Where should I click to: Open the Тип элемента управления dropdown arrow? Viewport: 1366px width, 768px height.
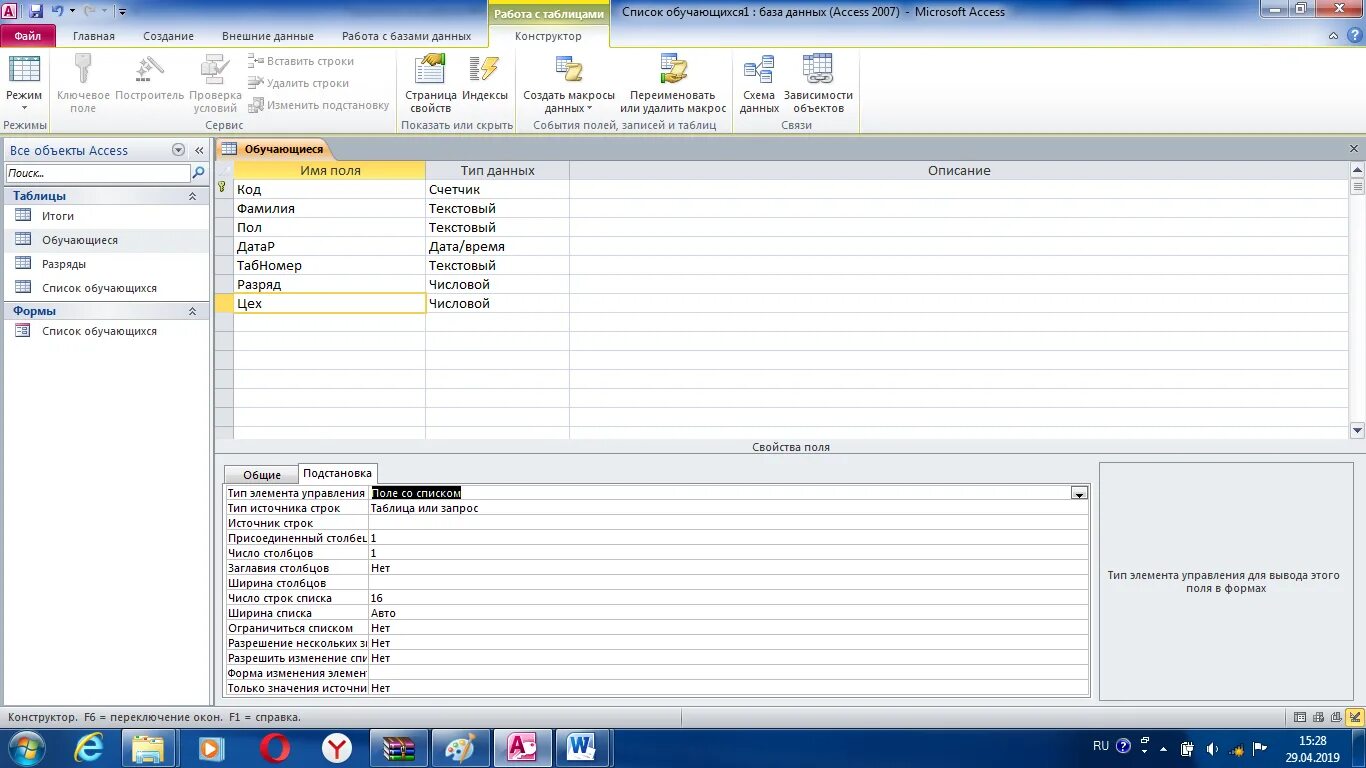1079,493
